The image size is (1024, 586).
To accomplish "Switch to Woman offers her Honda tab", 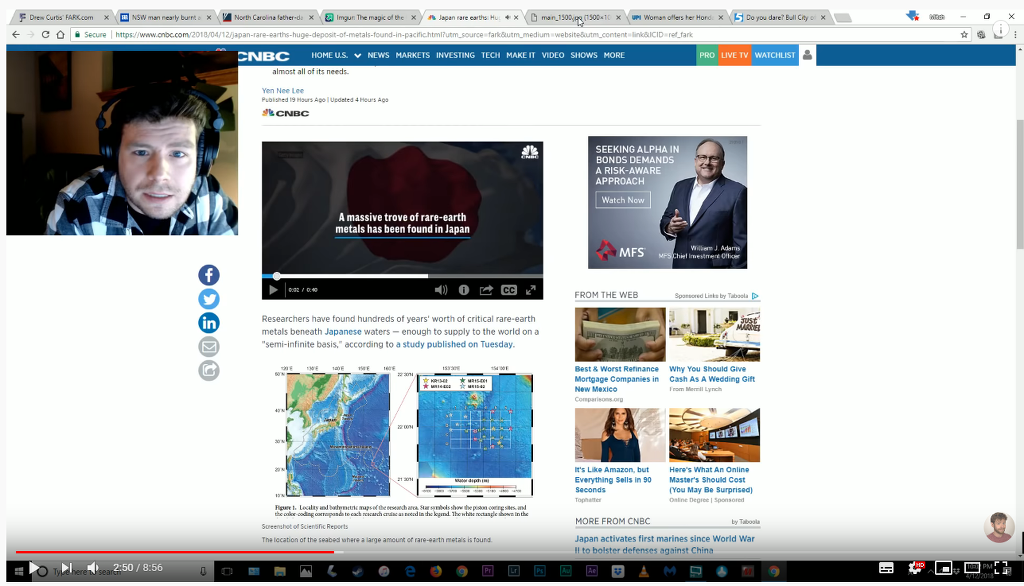I will (677, 18).
